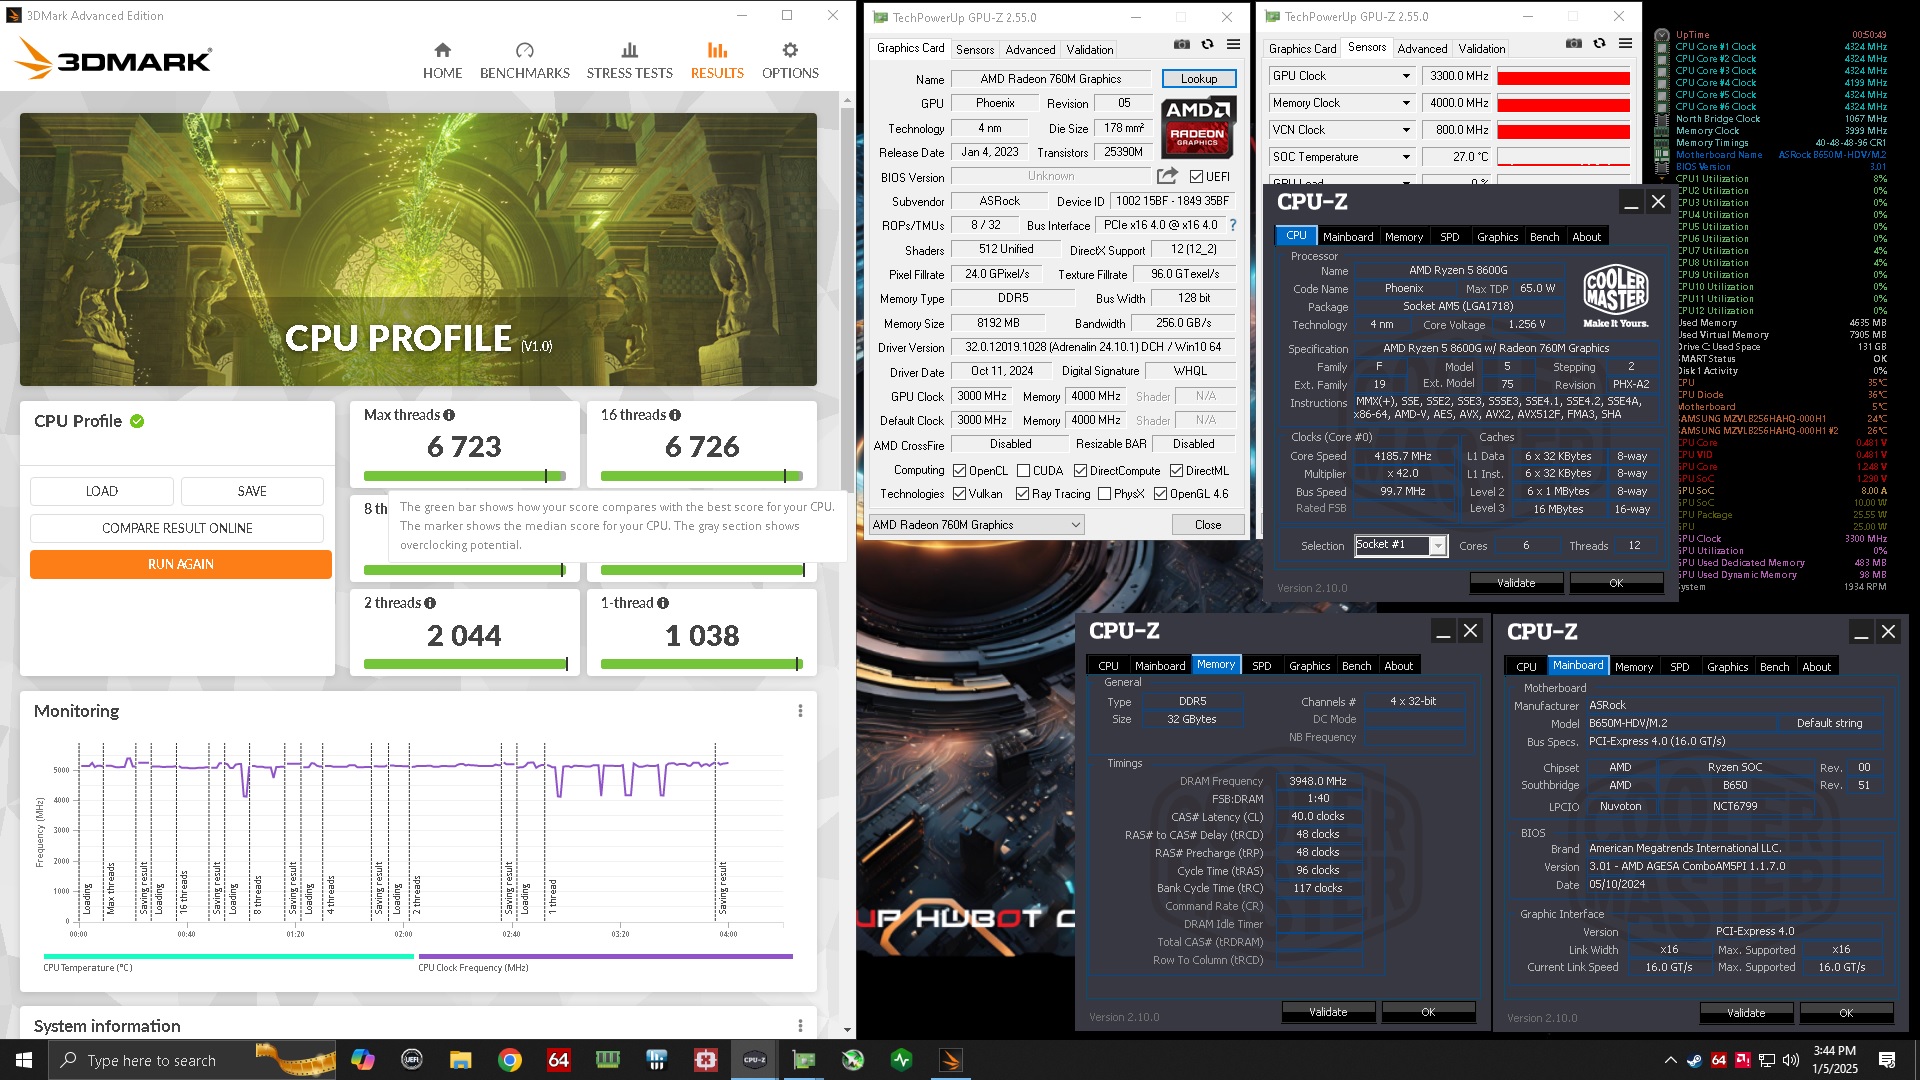Open Google Chrome from taskbar

click(x=509, y=1060)
